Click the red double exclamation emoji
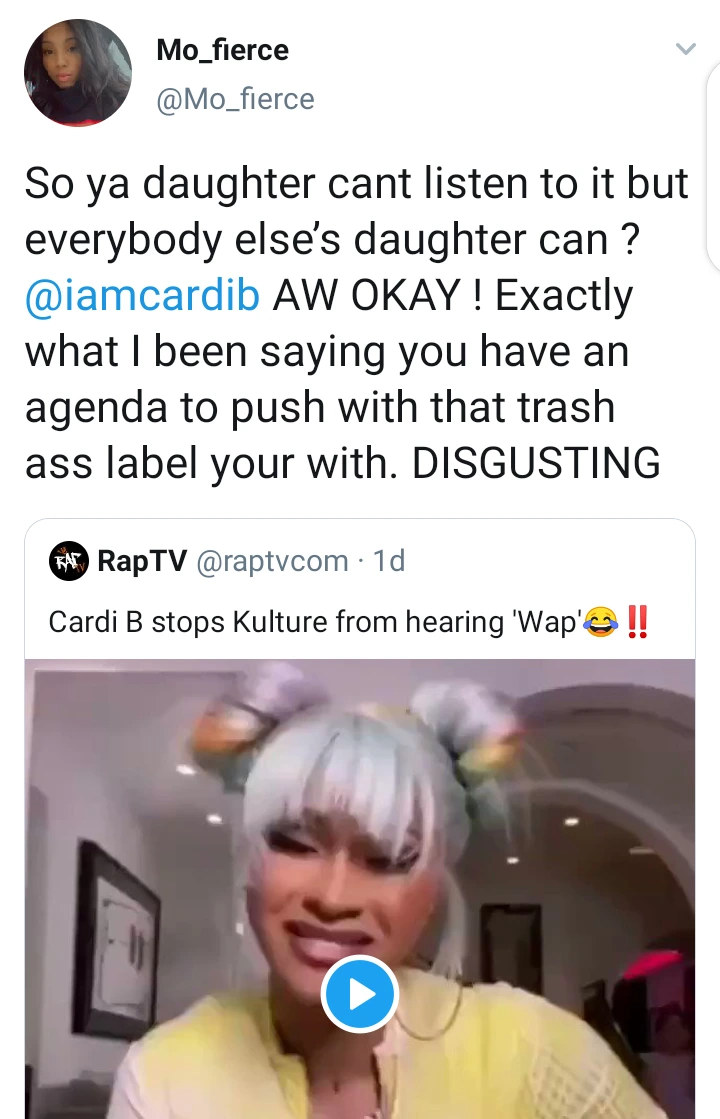 click(x=637, y=622)
